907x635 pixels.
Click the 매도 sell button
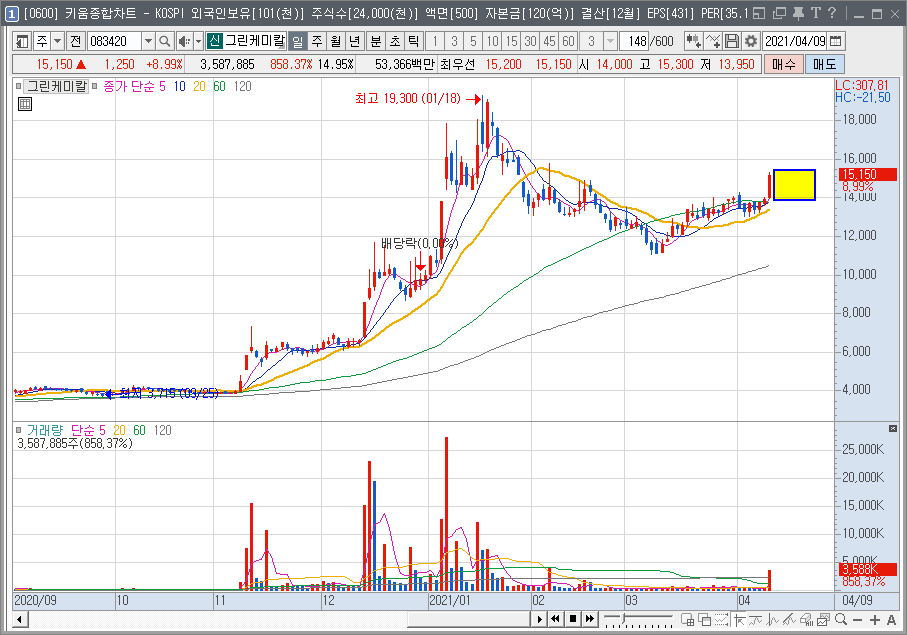(825, 64)
